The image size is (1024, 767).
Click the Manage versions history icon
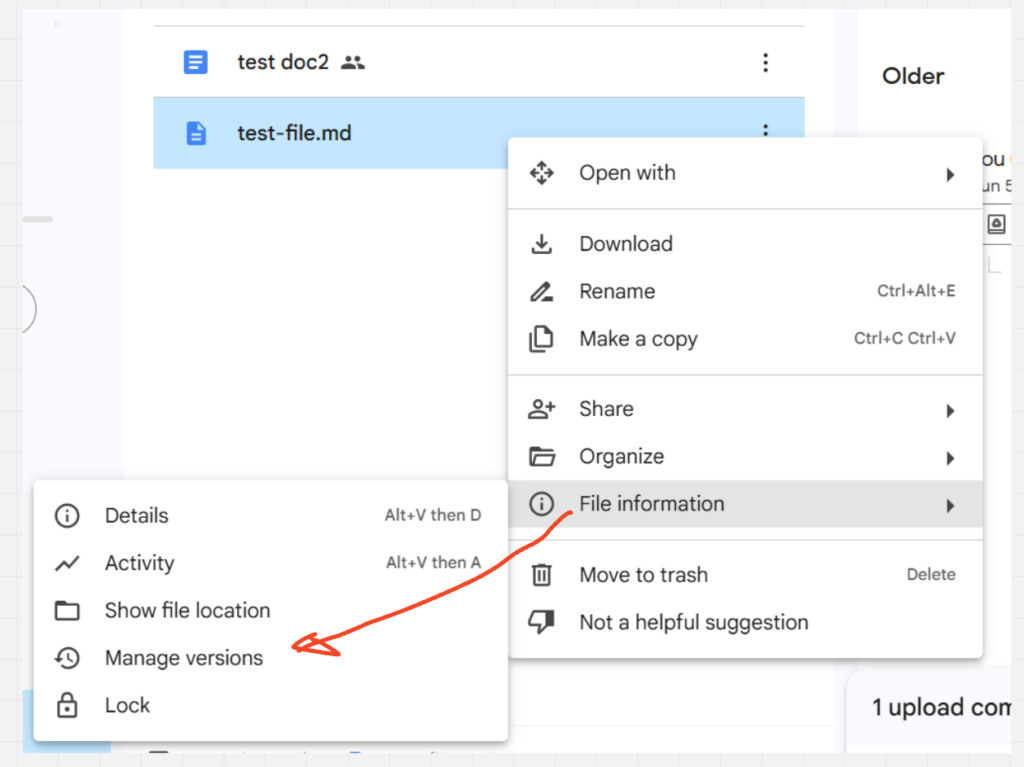click(67, 658)
